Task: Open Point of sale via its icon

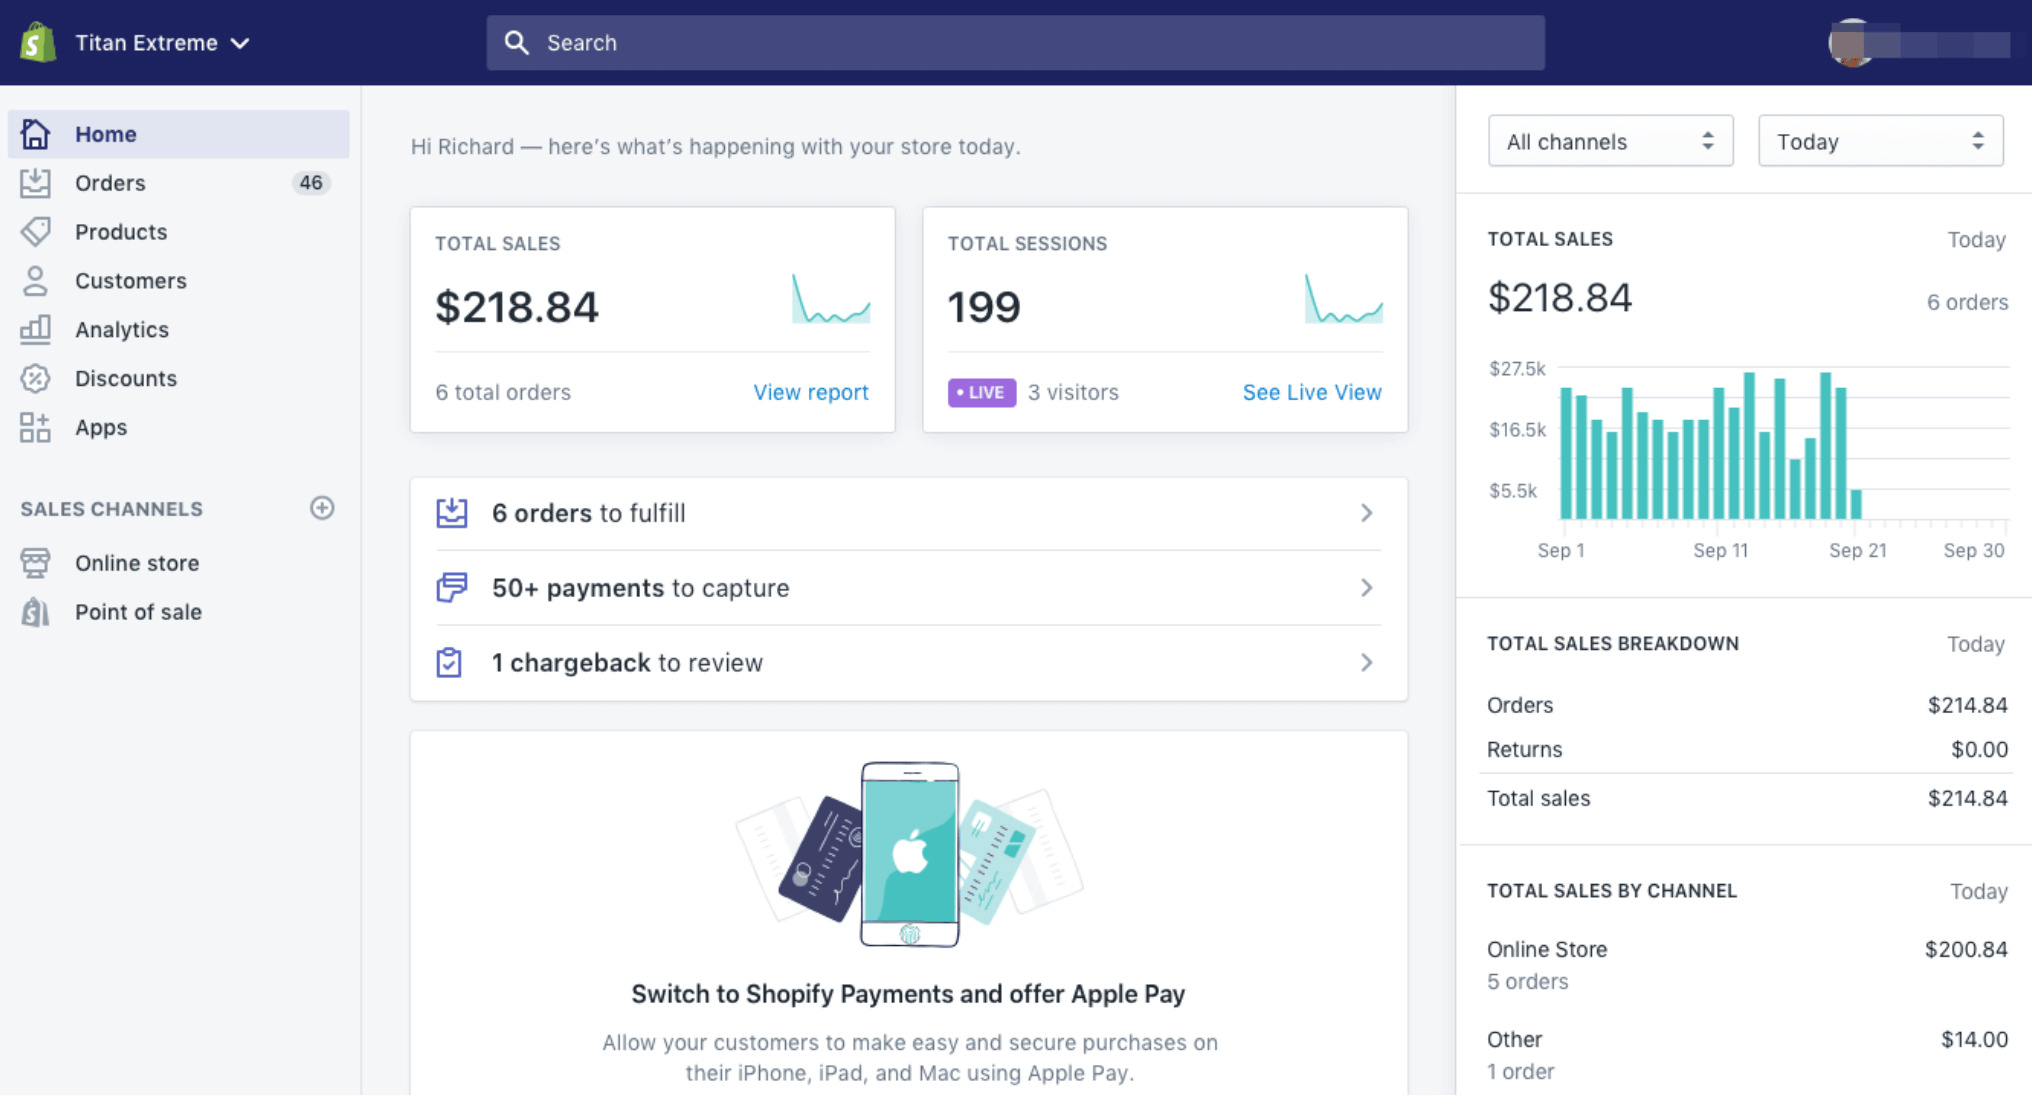Action: 35,611
